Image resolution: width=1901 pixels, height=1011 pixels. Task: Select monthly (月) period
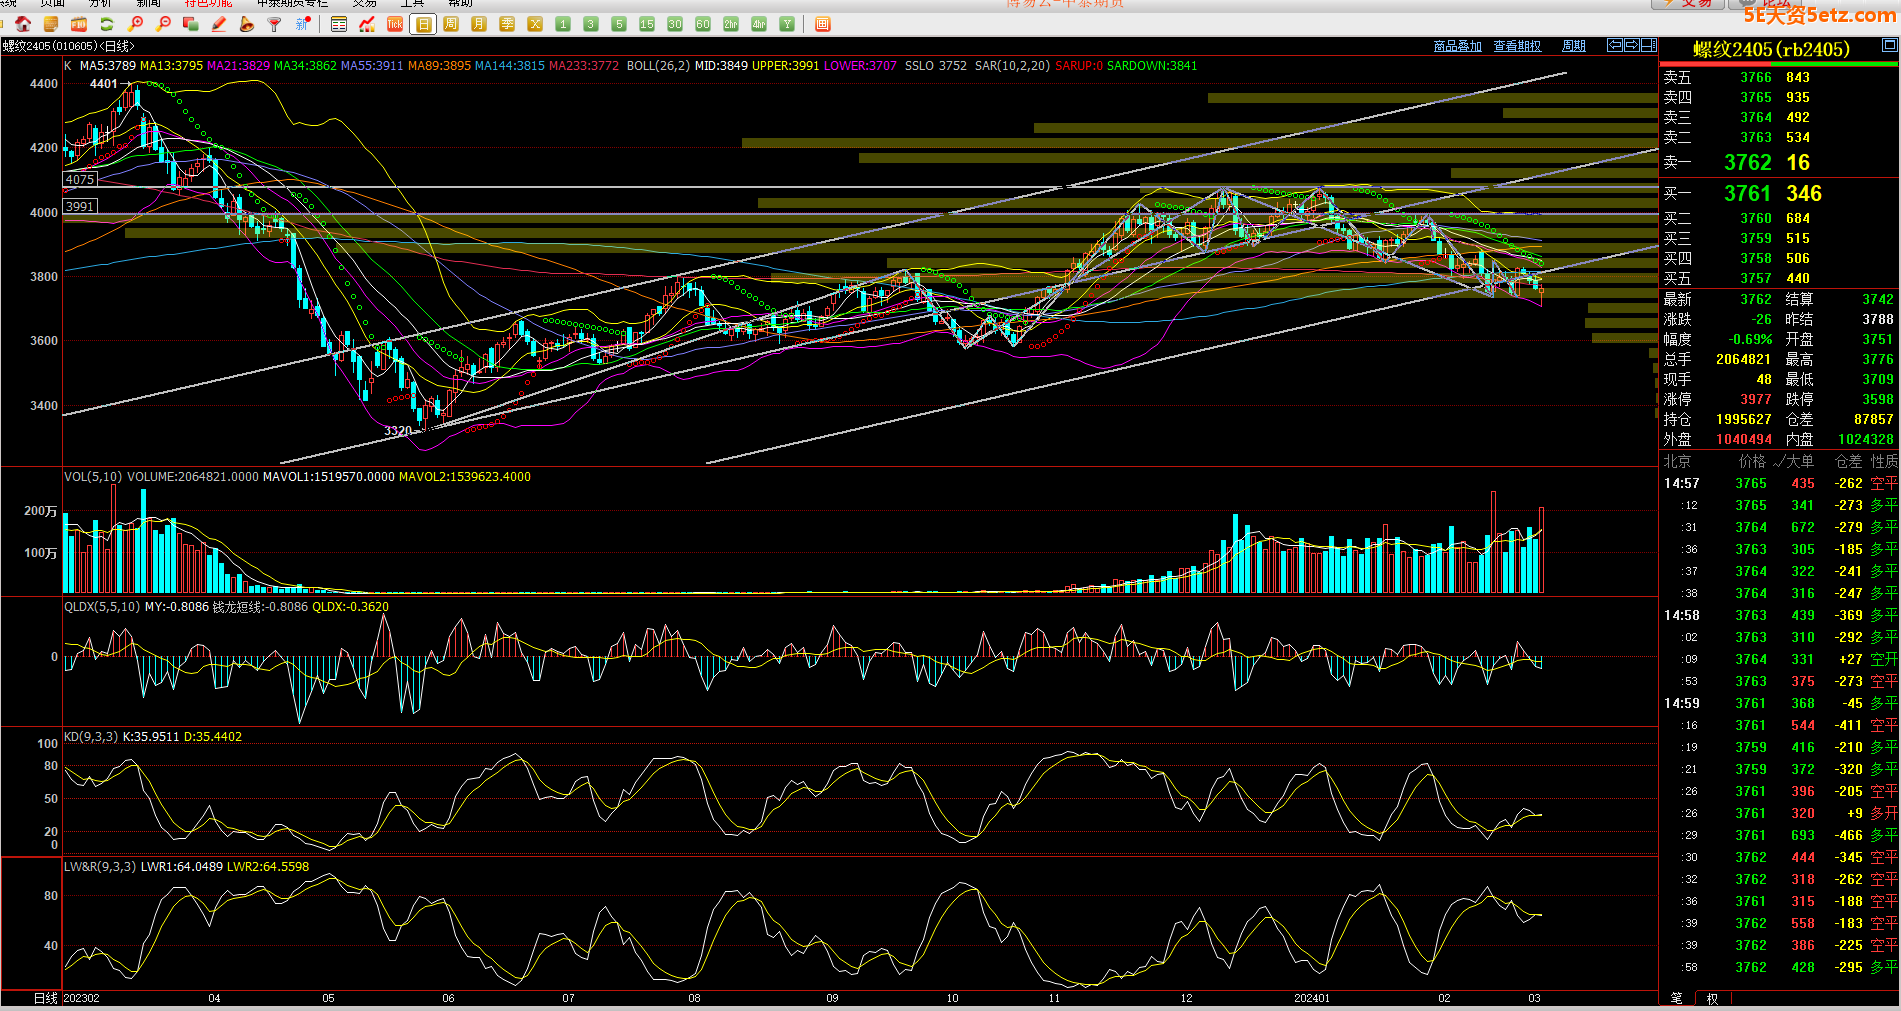pyautogui.click(x=479, y=24)
